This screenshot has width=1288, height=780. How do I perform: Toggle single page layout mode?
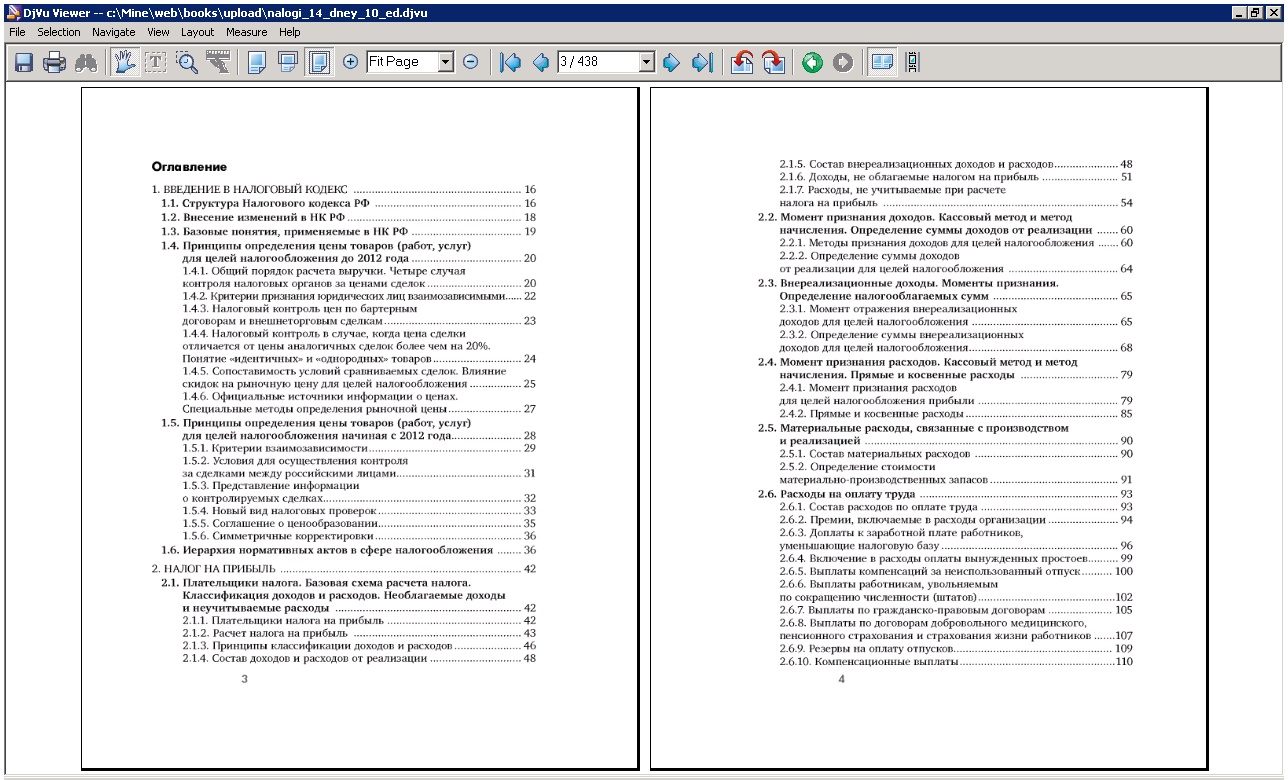pyautogui.click(x=257, y=62)
